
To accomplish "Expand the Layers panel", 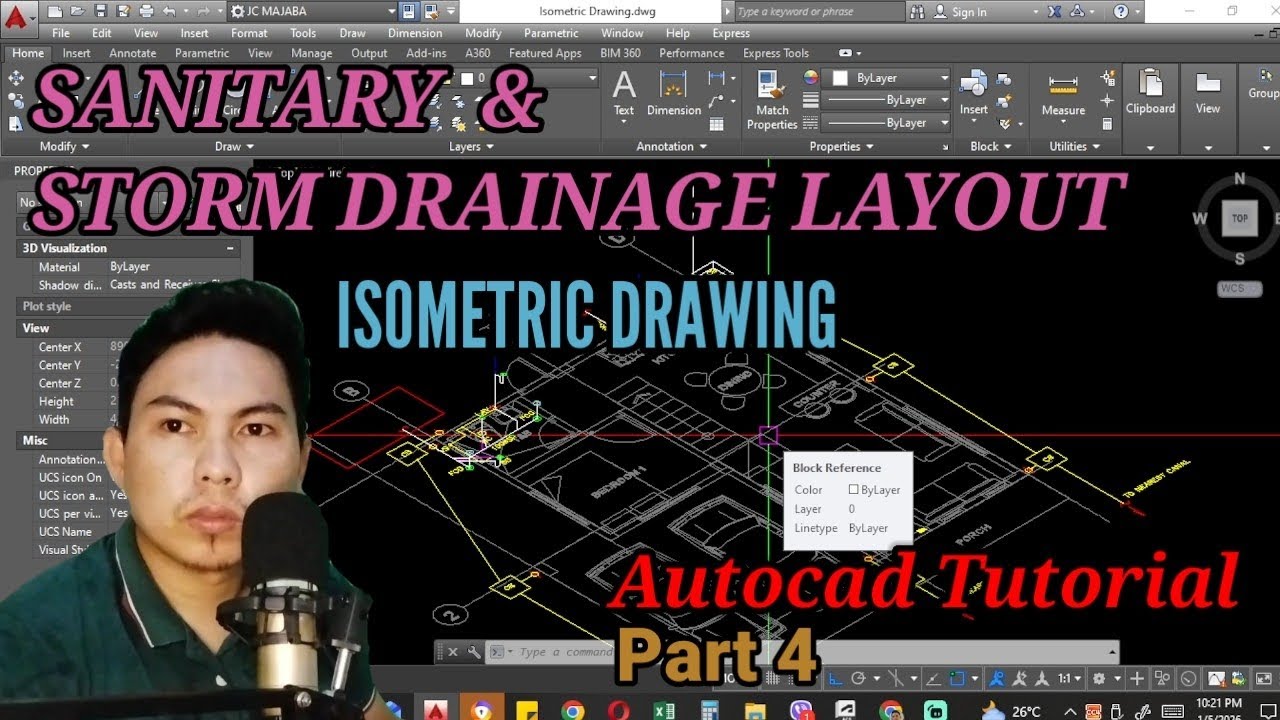I will pos(471,146).
